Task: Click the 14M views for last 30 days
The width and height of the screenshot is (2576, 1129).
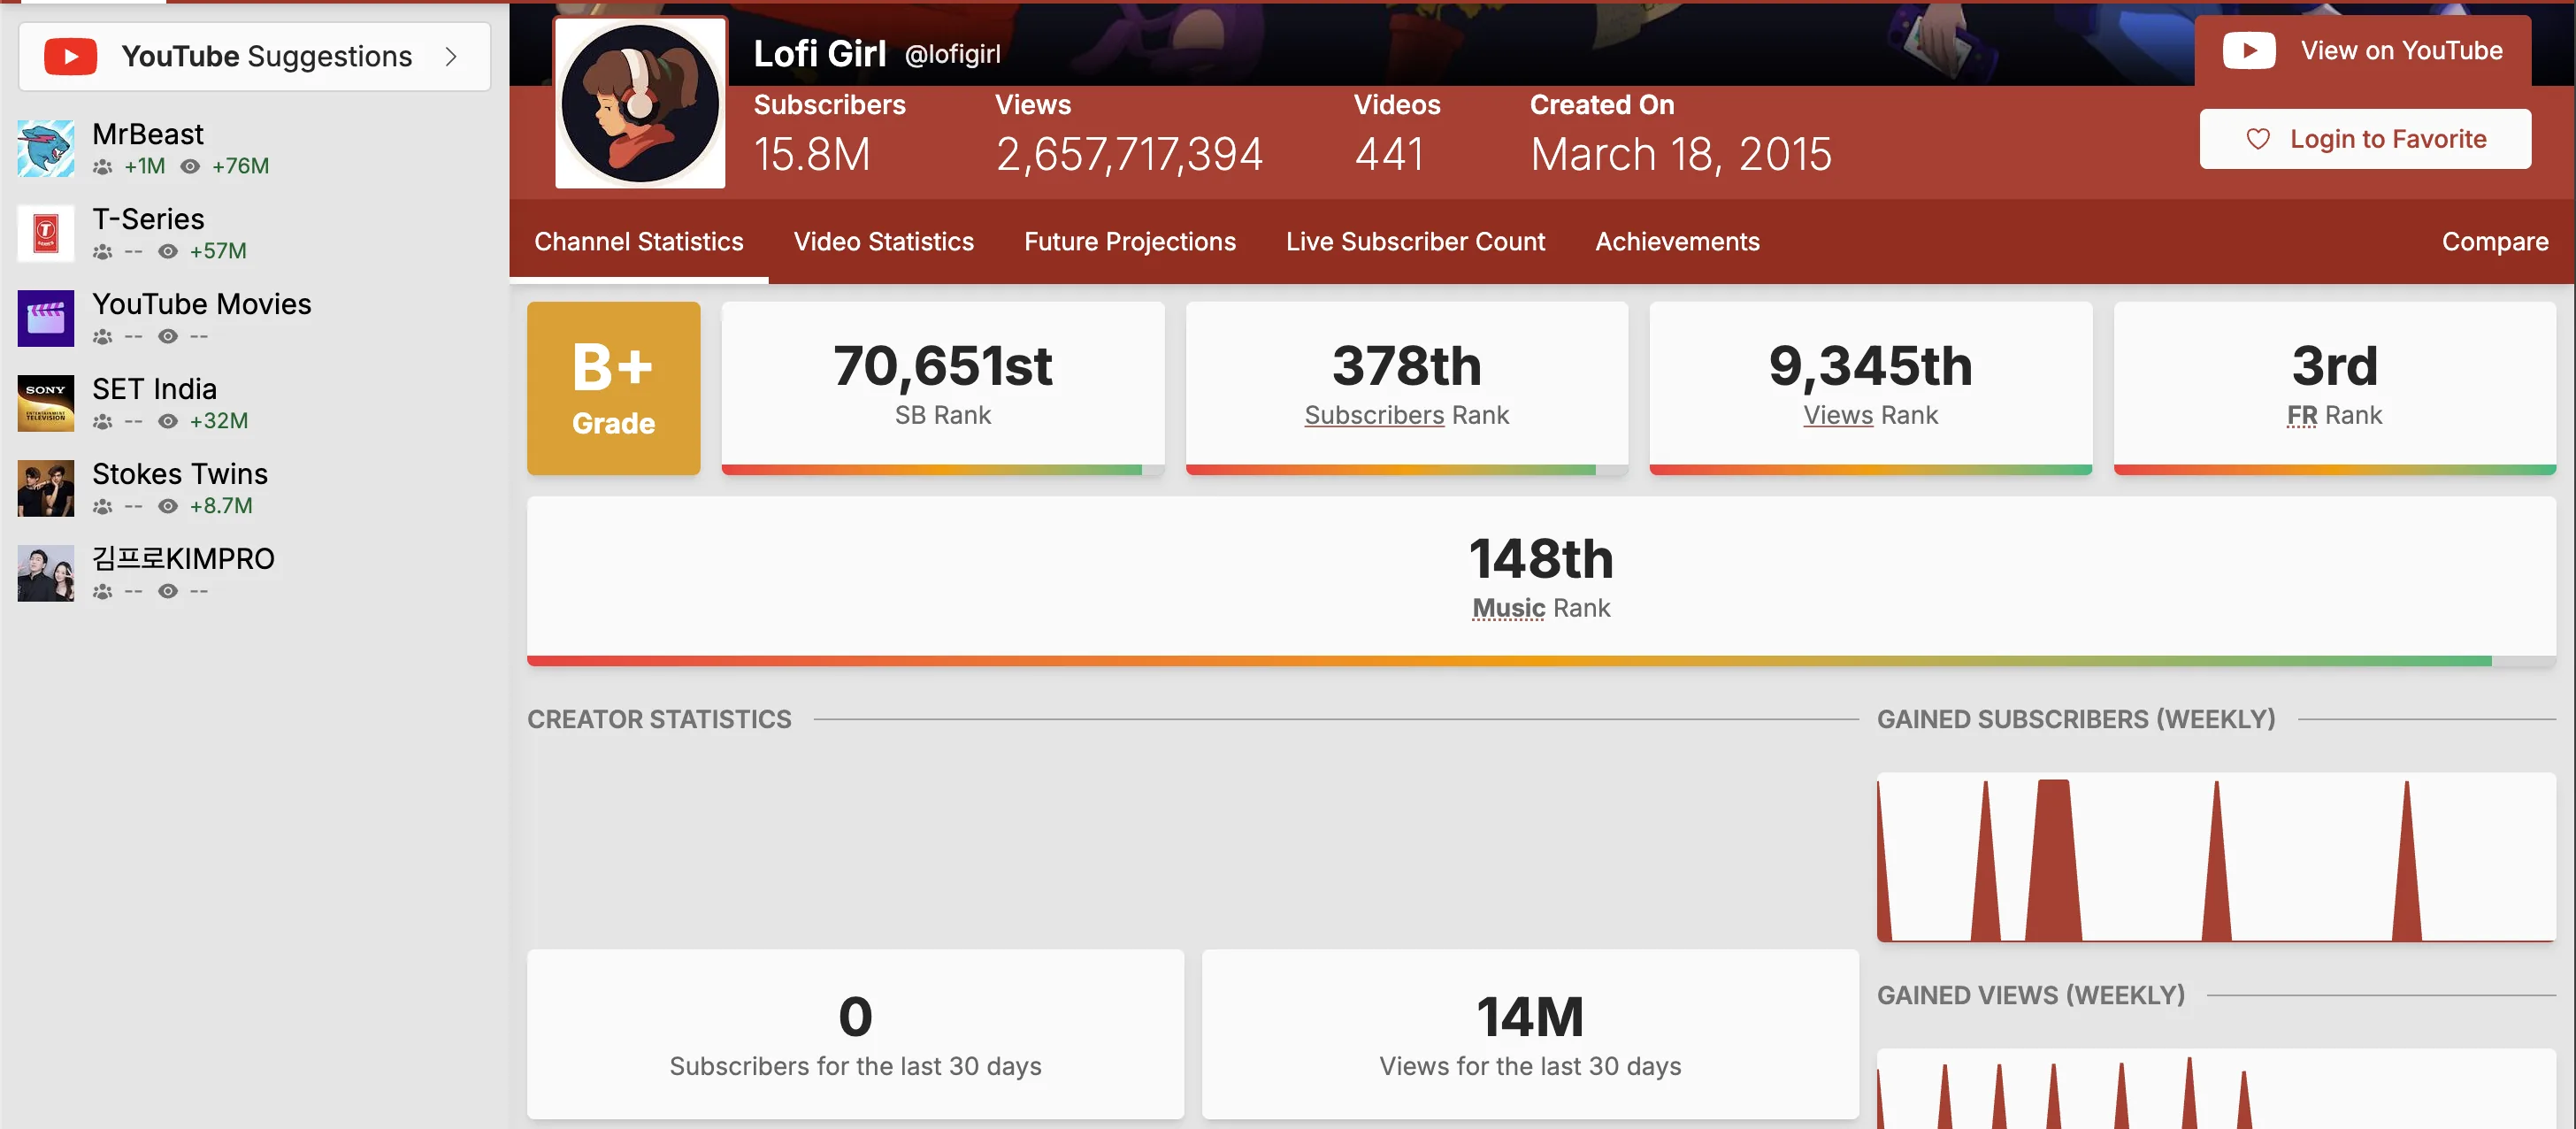Action: [1530, 1017]
